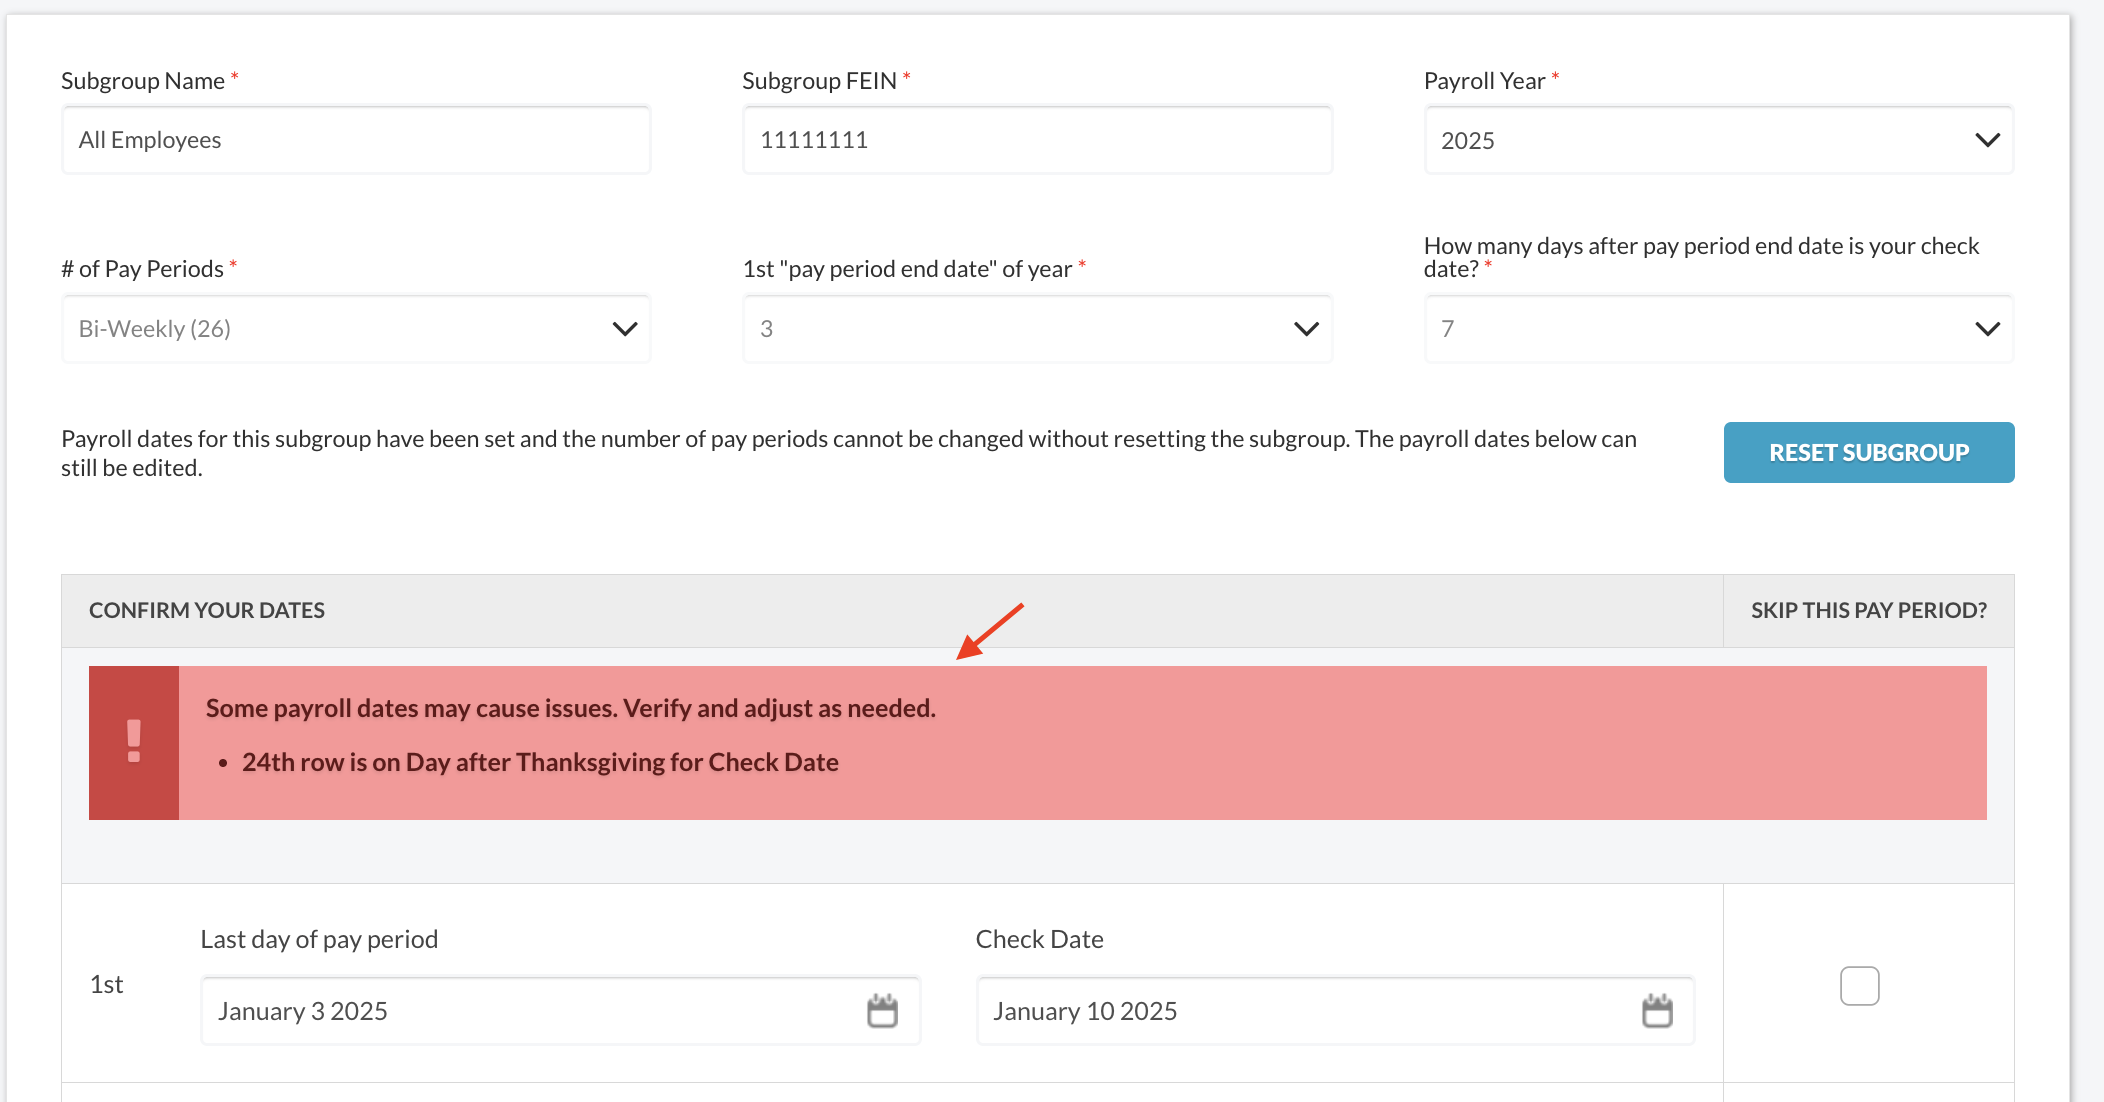Image resolution: width=2104 pixels, height=1102 pixels.
Task: Open calendar picker for last day of pay period
Action: click(x=882, y=1011)
